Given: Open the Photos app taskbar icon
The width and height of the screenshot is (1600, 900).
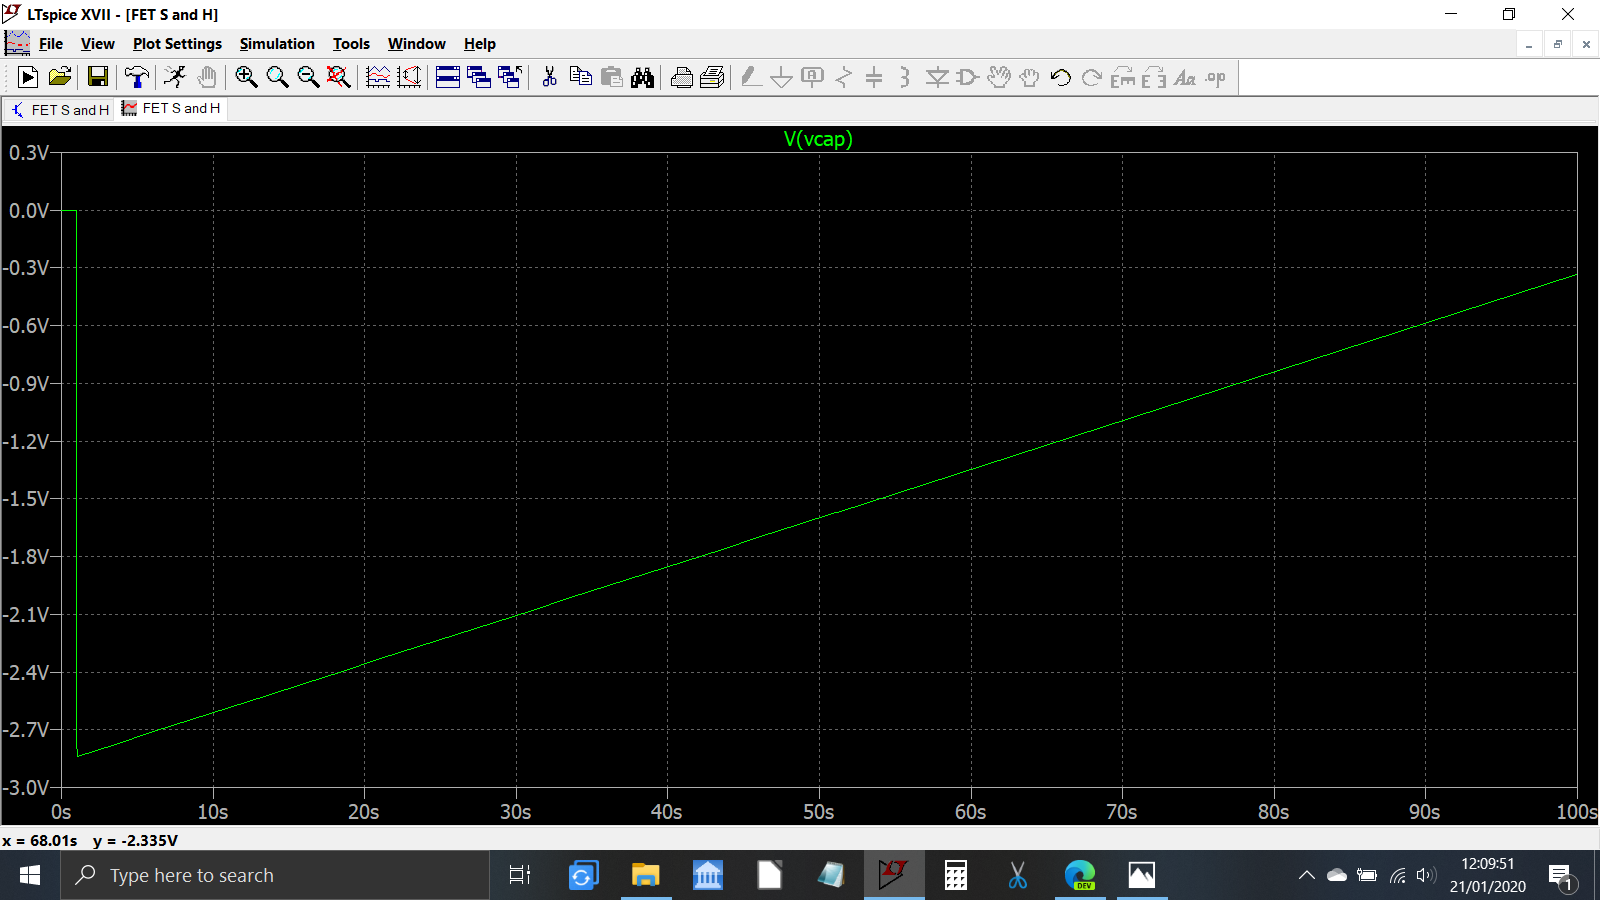Looking at the screenshot, I should (1141, 876).
